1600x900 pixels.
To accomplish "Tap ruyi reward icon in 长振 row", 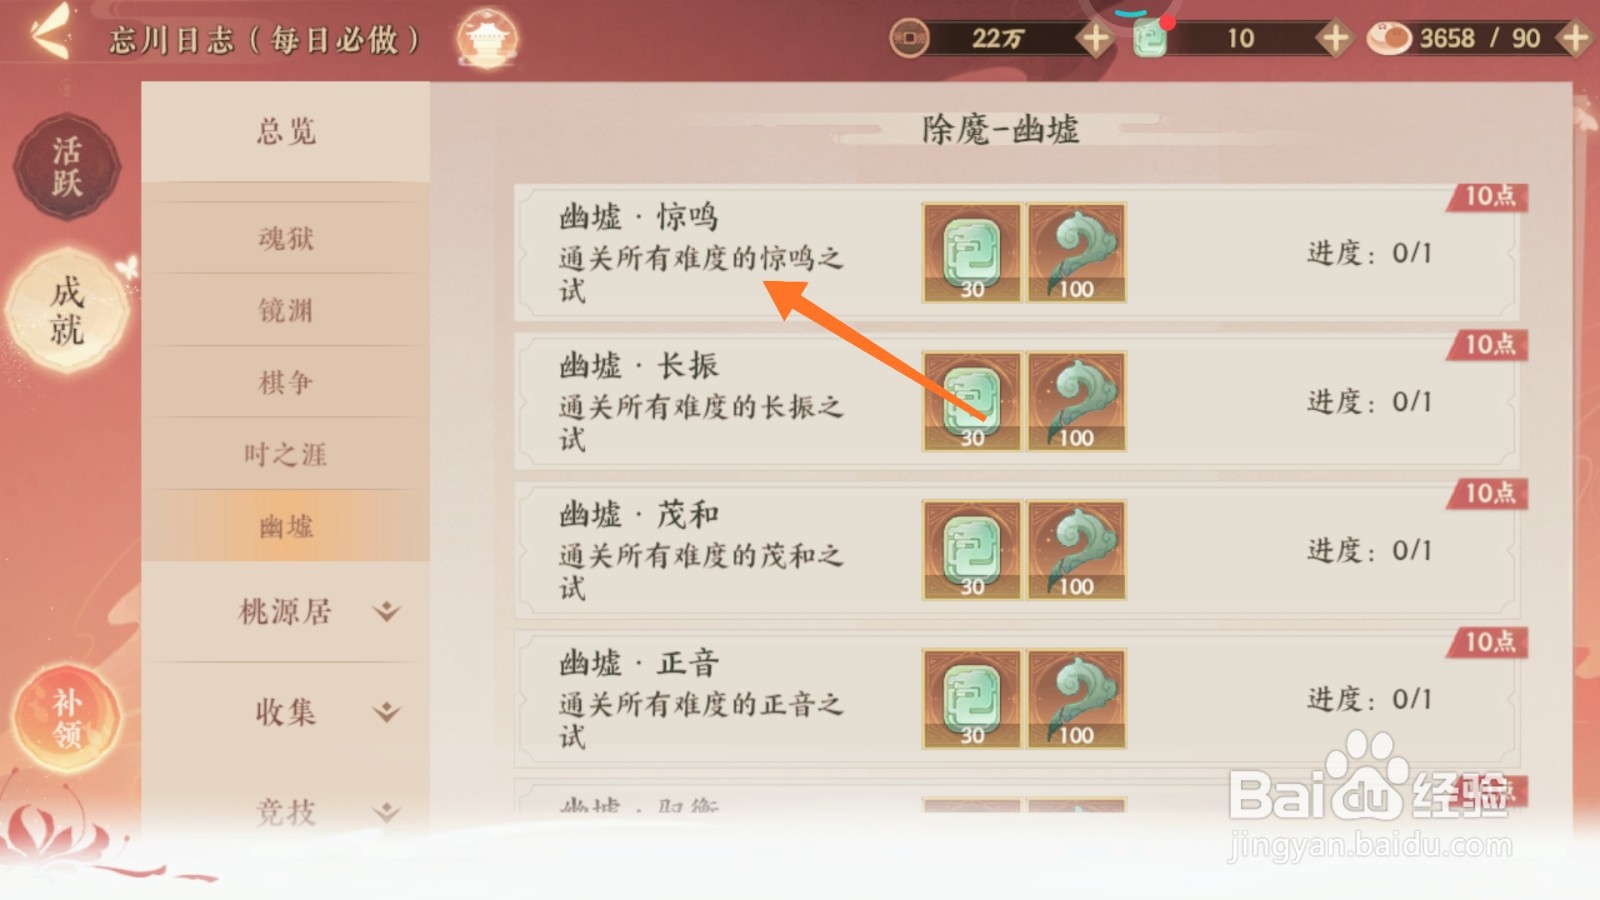I will pyautogui.click(x=1077, y=401).
